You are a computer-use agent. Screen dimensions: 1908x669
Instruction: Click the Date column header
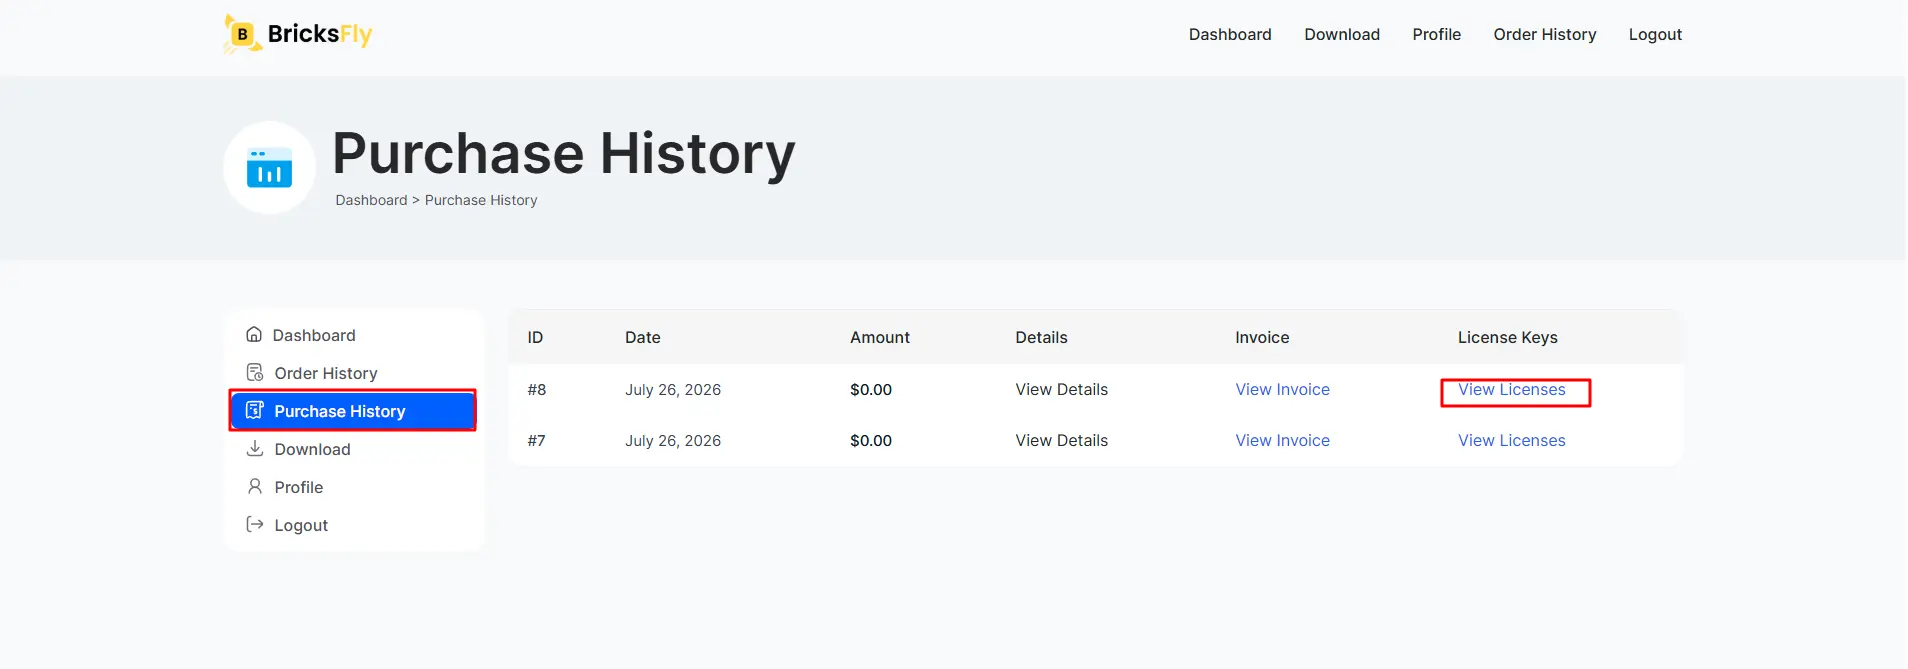(642, 337)
